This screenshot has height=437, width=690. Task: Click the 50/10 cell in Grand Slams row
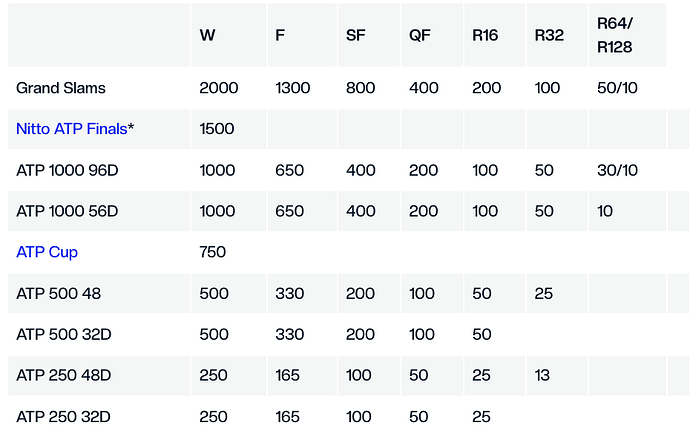(617, 88)
